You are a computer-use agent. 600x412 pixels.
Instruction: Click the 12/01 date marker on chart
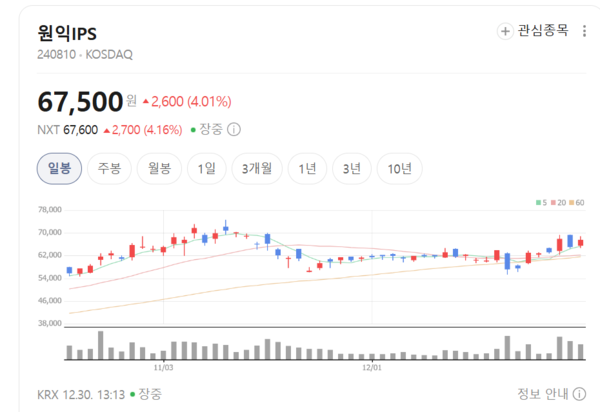371,367
